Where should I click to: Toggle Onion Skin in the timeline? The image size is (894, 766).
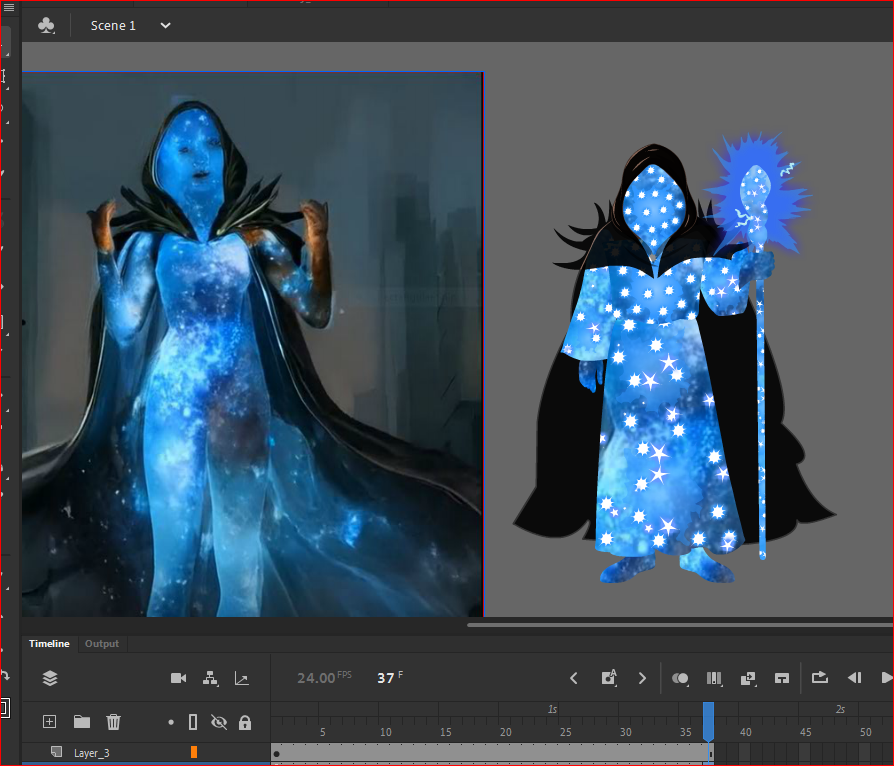click(680, 678)
